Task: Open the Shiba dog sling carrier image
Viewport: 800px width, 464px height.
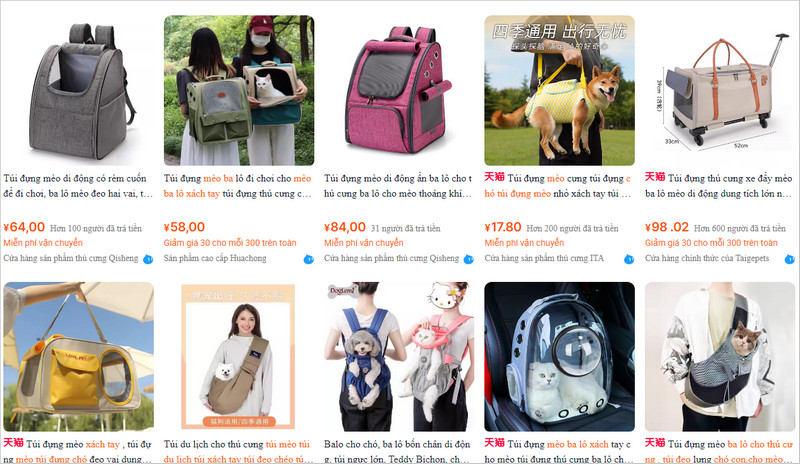Action: tap(559, 90)
